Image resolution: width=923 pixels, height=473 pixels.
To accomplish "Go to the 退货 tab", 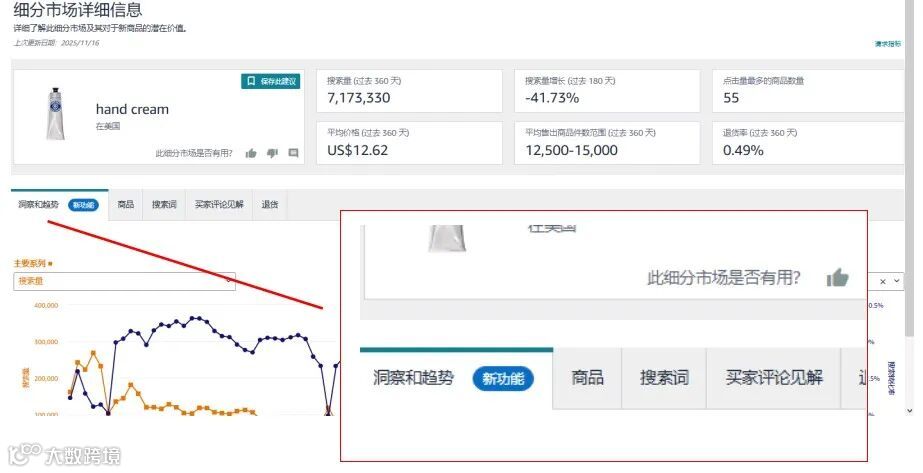I will tap(270, 205).
